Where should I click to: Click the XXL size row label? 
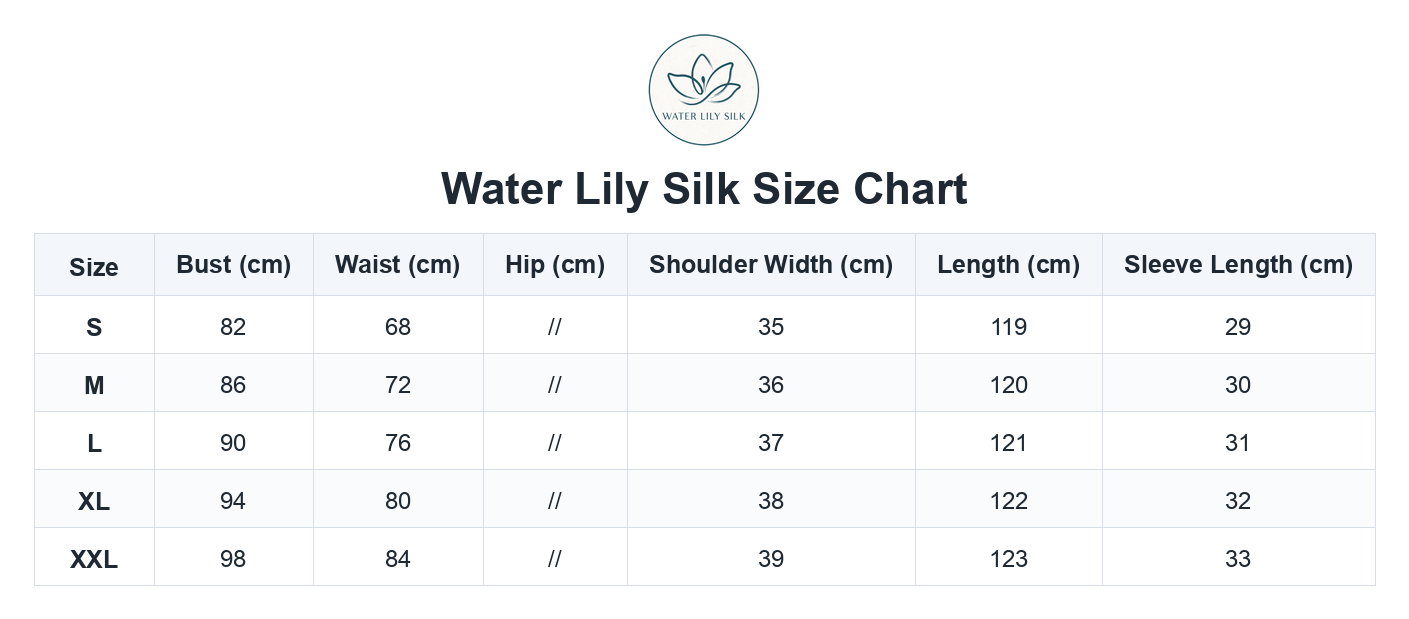[94, 559]
